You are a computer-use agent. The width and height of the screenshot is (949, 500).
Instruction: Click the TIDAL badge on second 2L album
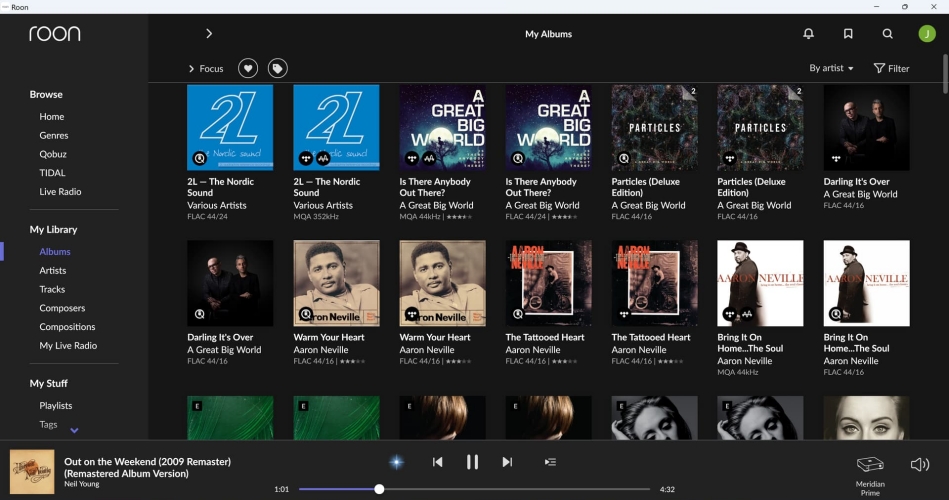pyautogui.click(x=306, y=159)
